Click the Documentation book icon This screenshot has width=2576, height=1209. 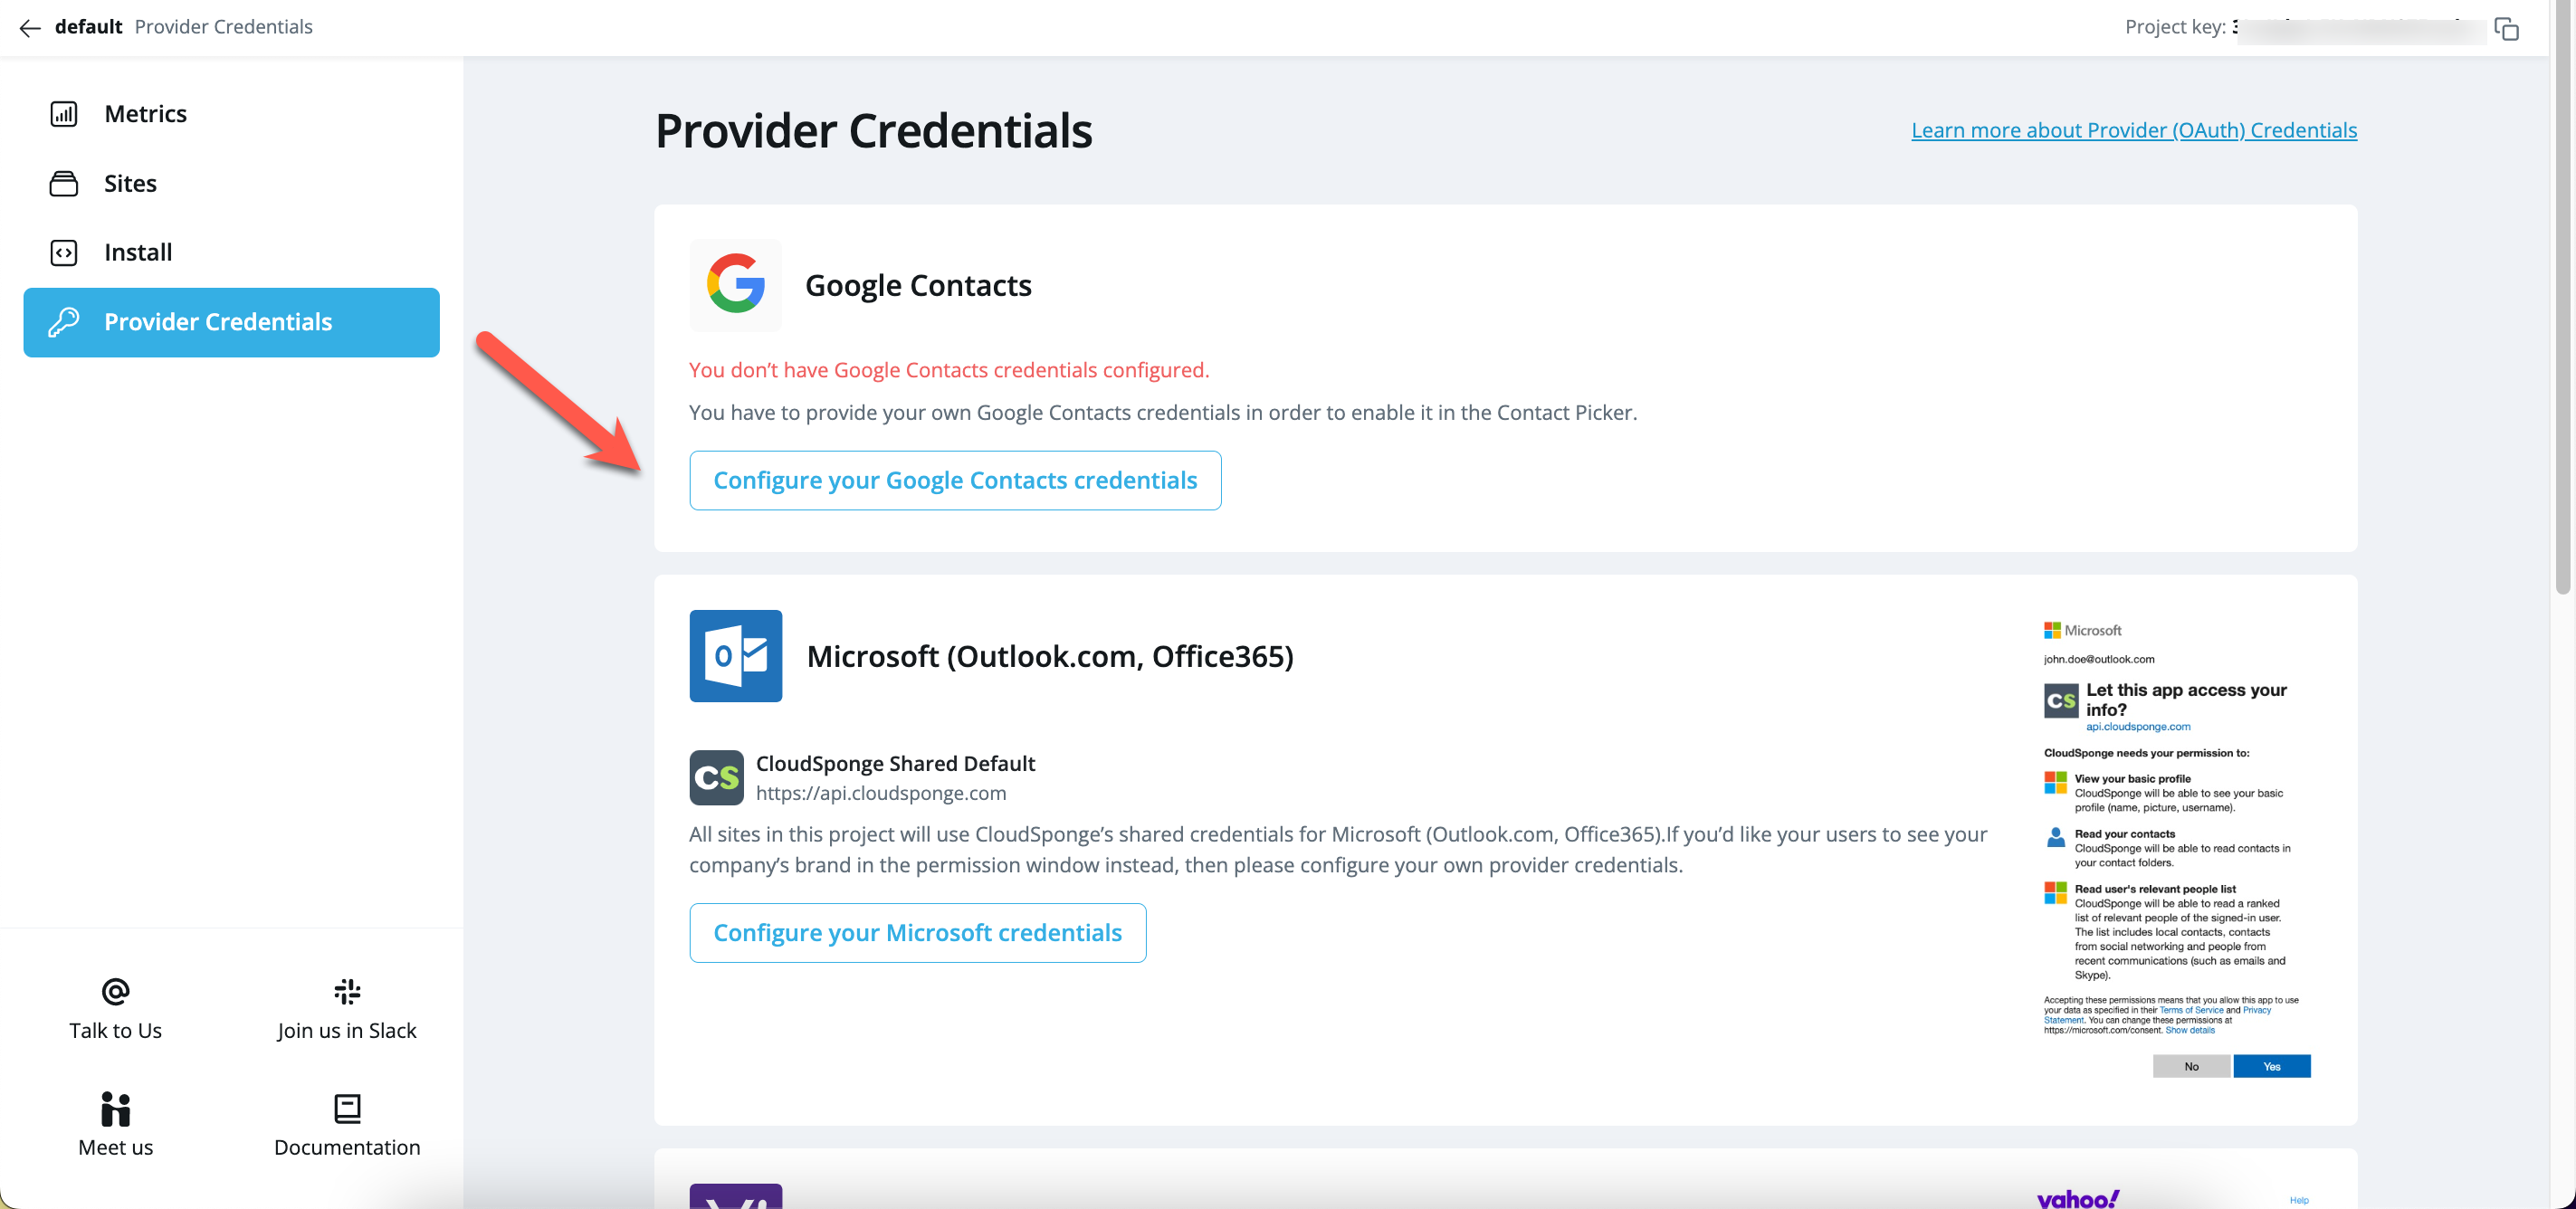(x=347, y=1109)
